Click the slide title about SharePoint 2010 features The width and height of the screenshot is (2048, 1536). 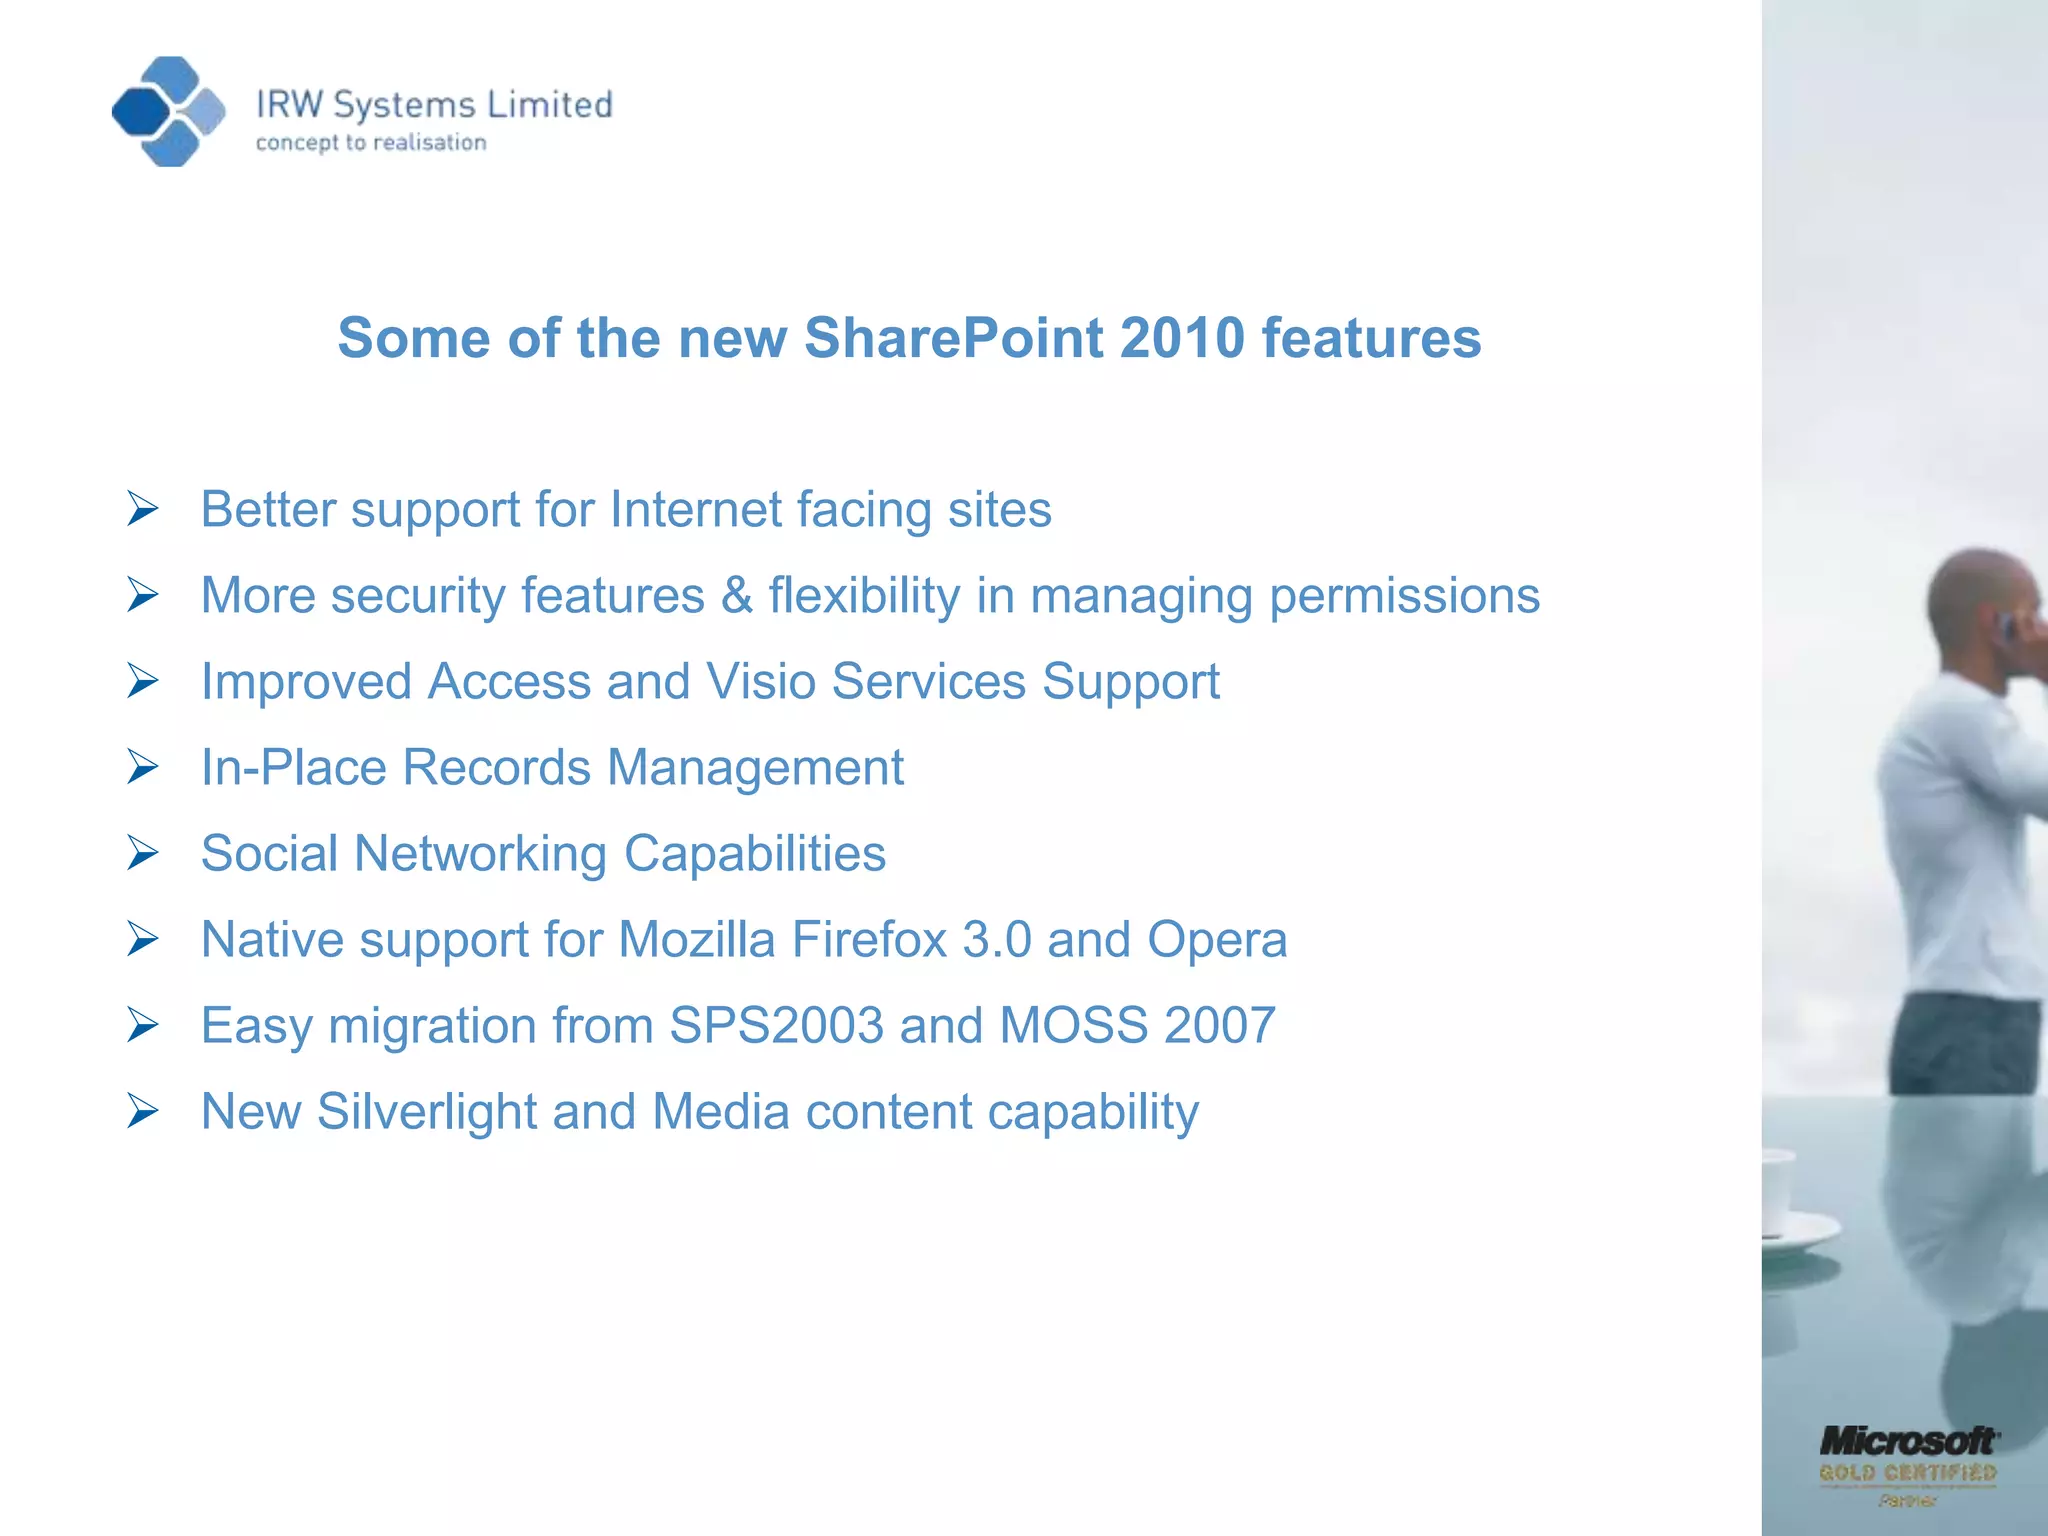[x=909, y=338]
